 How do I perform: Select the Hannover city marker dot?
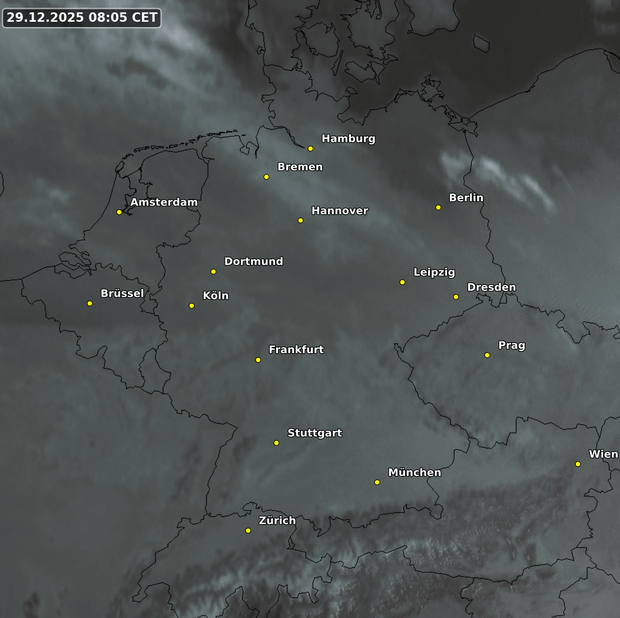300,220
